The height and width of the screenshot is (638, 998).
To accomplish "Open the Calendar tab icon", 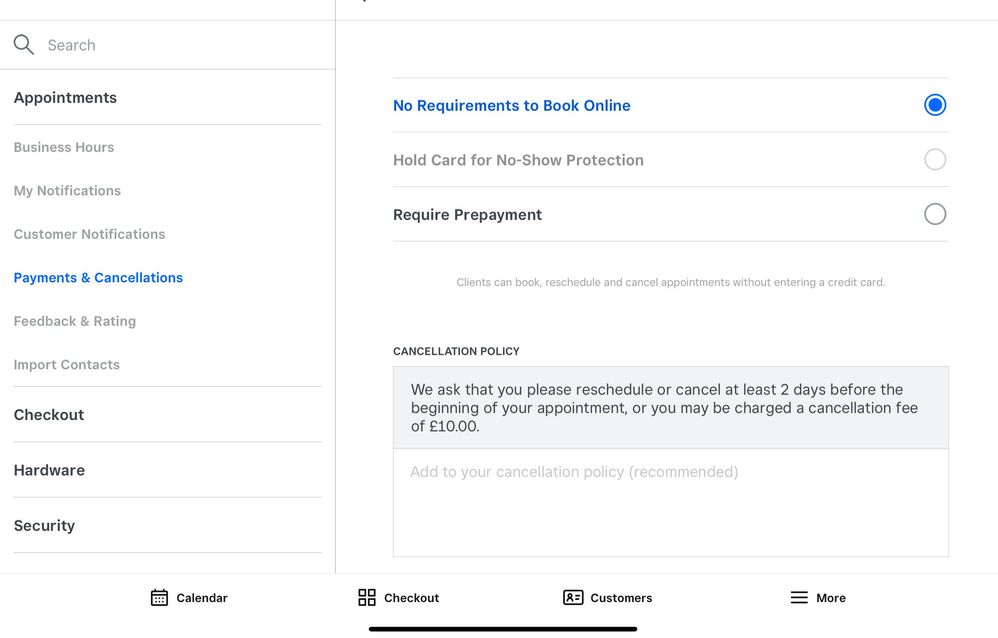I will [159, 598].
